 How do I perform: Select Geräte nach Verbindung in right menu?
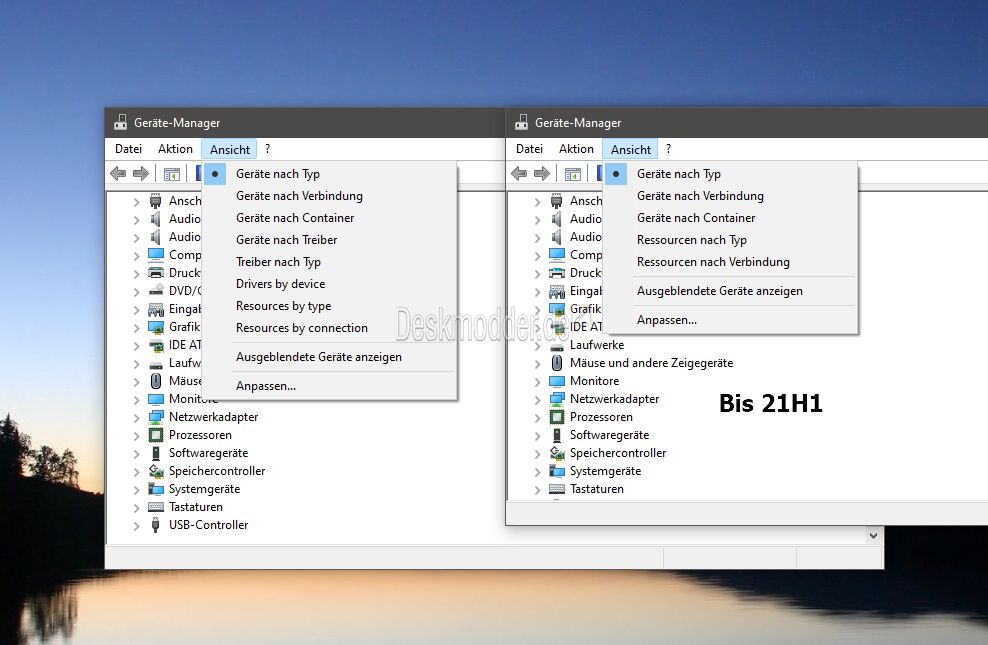(730, 196)
